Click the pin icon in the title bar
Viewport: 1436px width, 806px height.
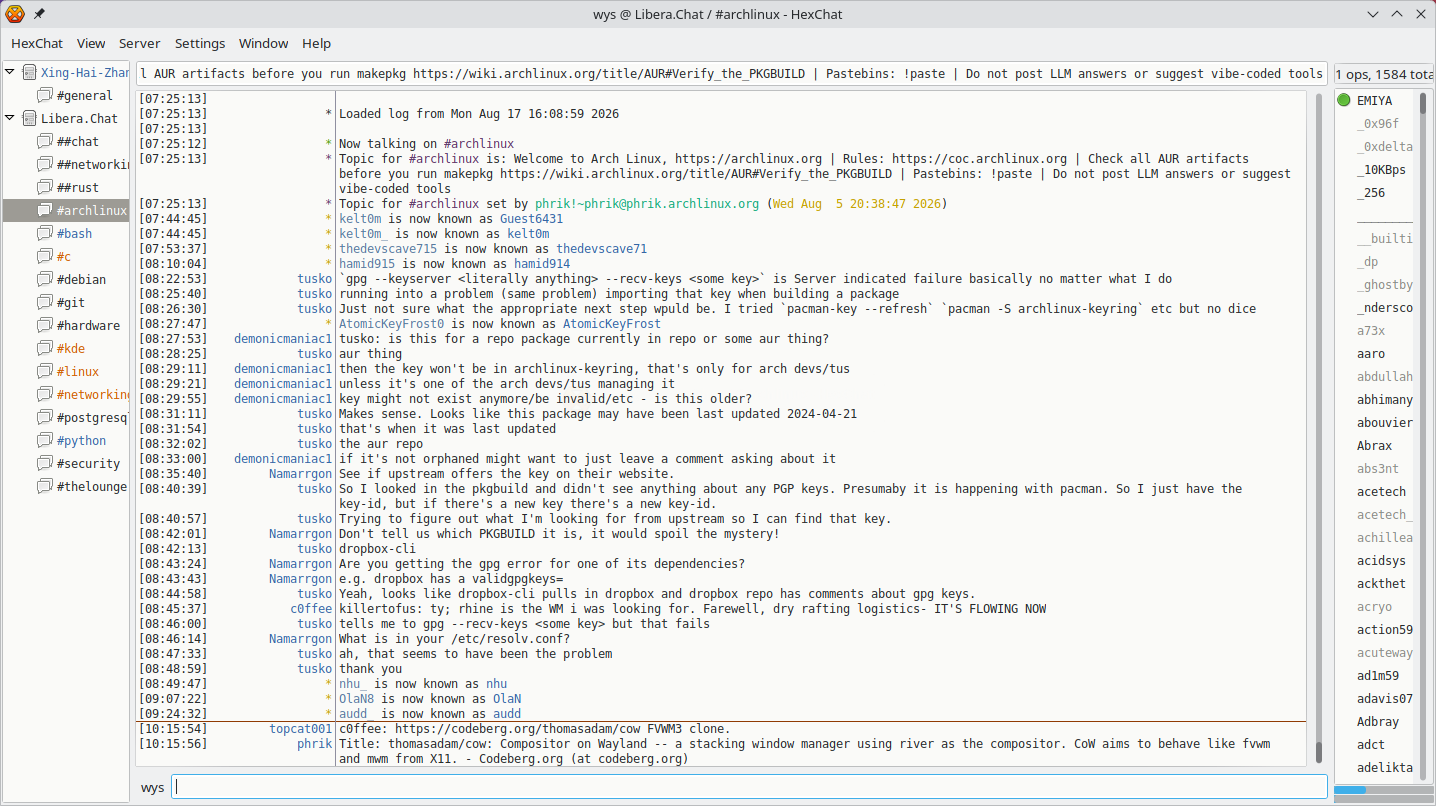(x=39, y=14)
